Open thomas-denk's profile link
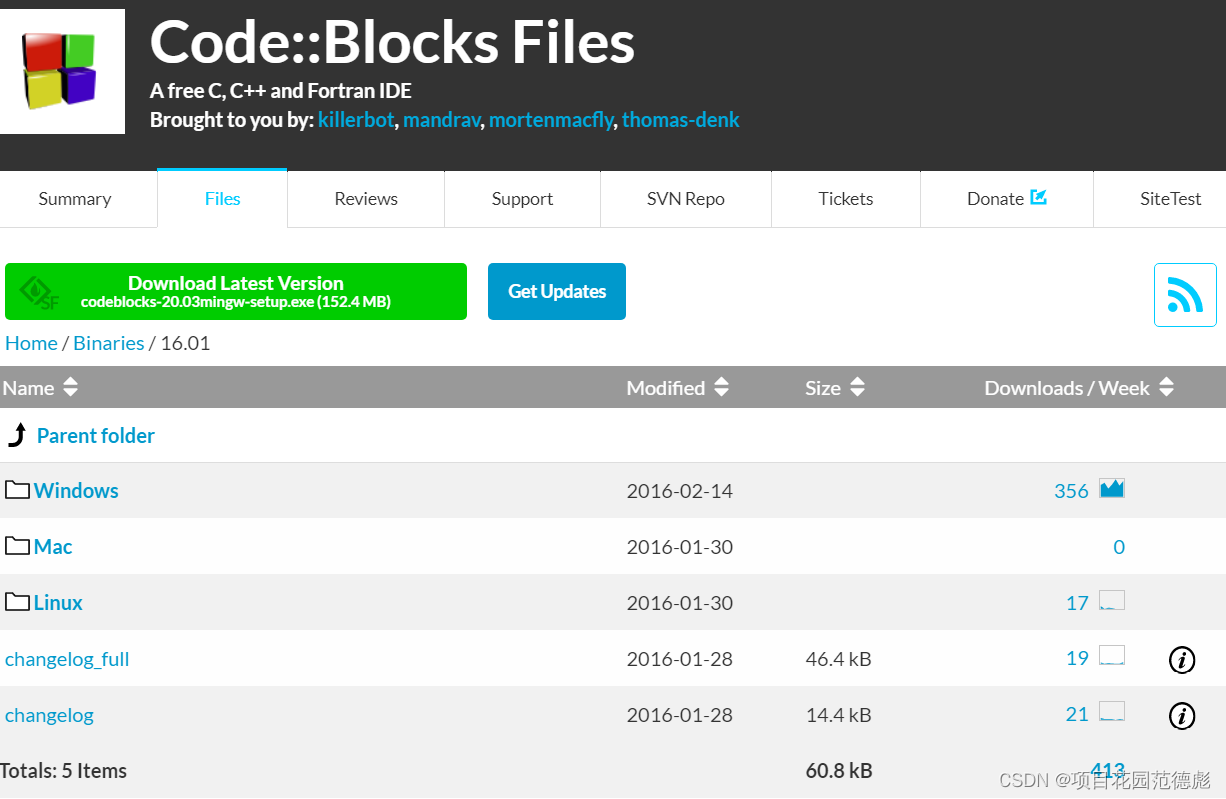 681,120
